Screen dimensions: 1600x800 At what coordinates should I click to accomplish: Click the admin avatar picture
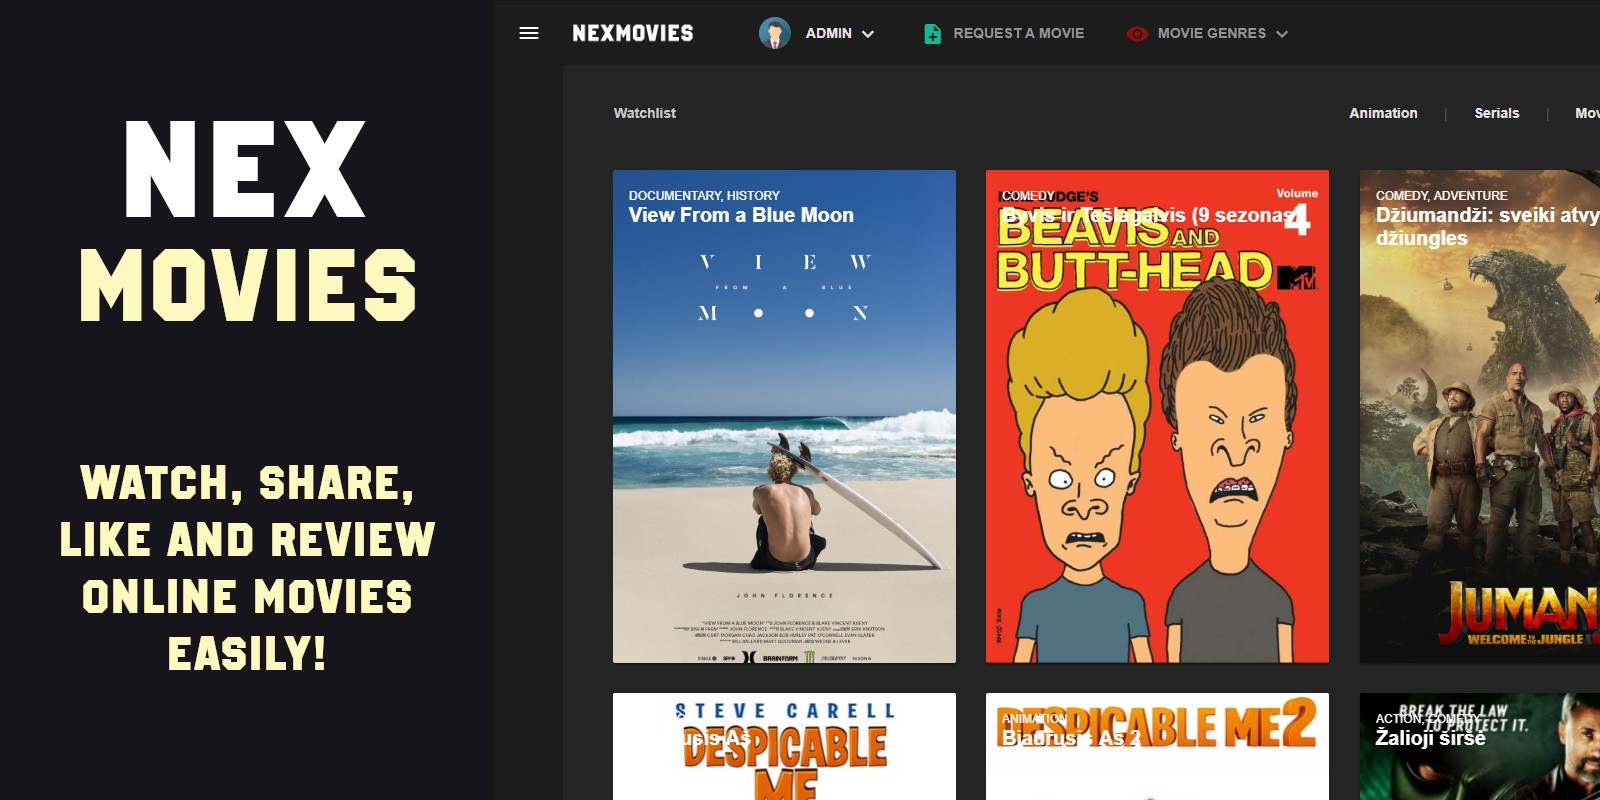(775, 33)
